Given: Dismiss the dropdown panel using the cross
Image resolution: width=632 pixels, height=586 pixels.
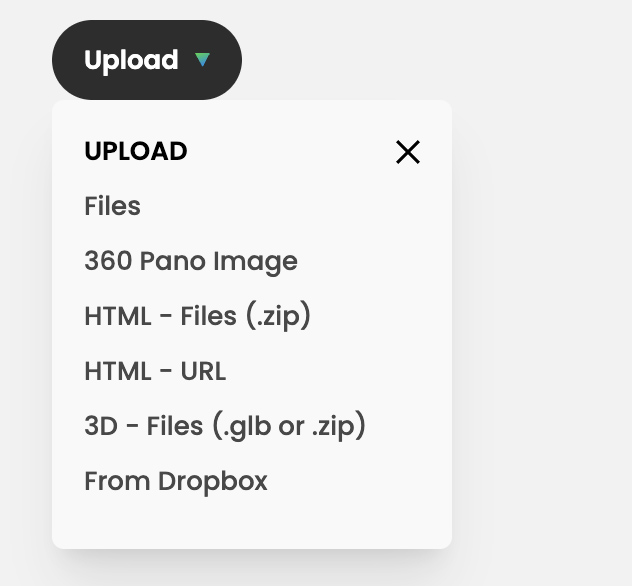Looking at the screenshot, I should 407,152.
